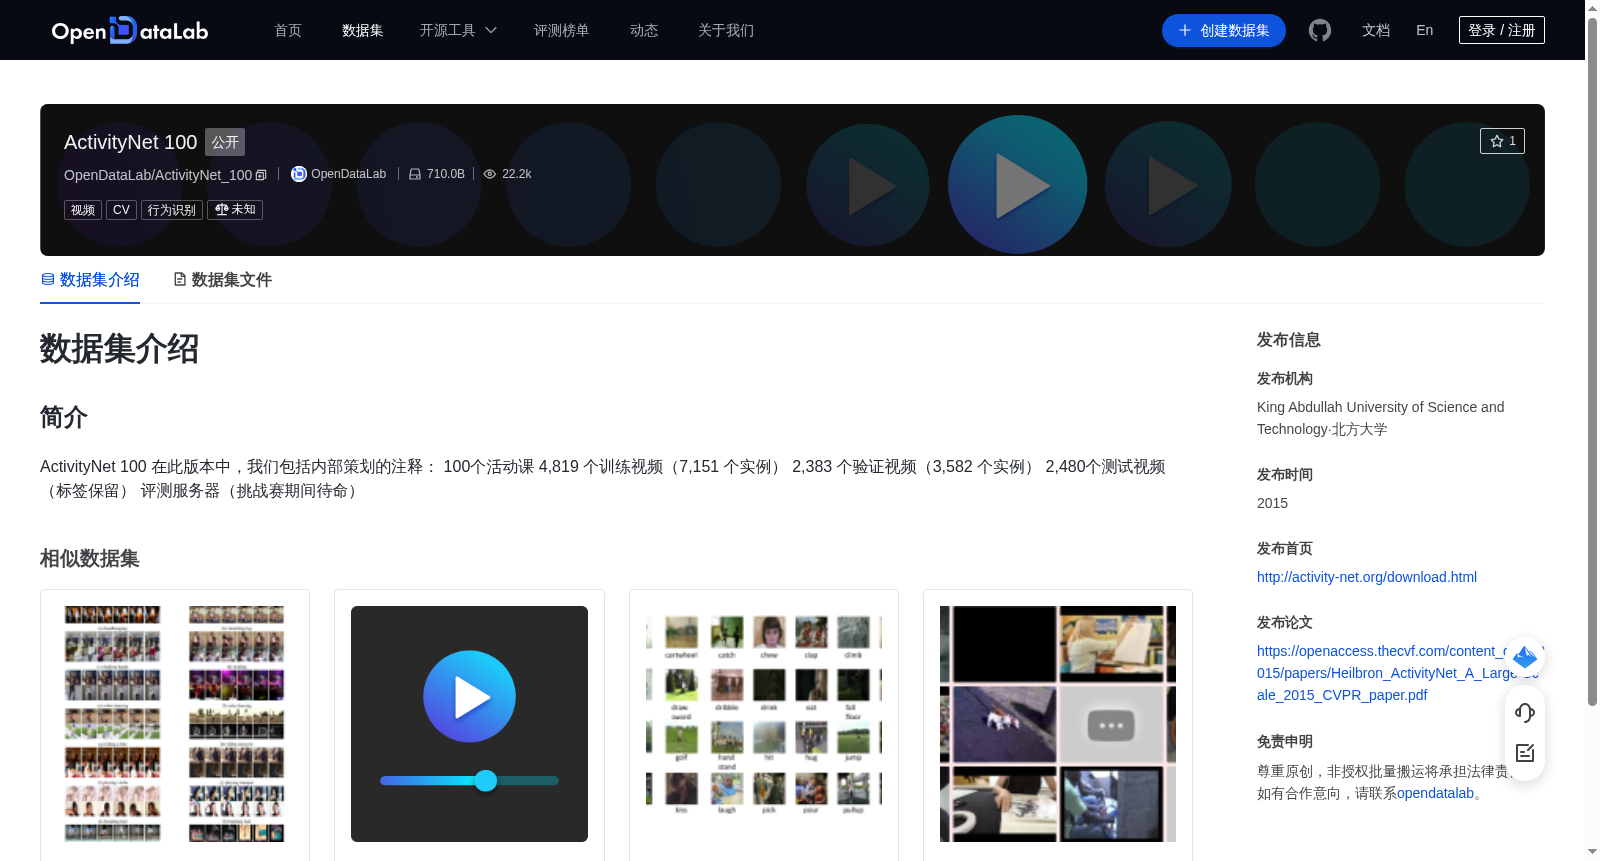This screenshot has width=1600, height=861.
Task: Click the opendatalab contact link
Action: tap(1435, 793)
